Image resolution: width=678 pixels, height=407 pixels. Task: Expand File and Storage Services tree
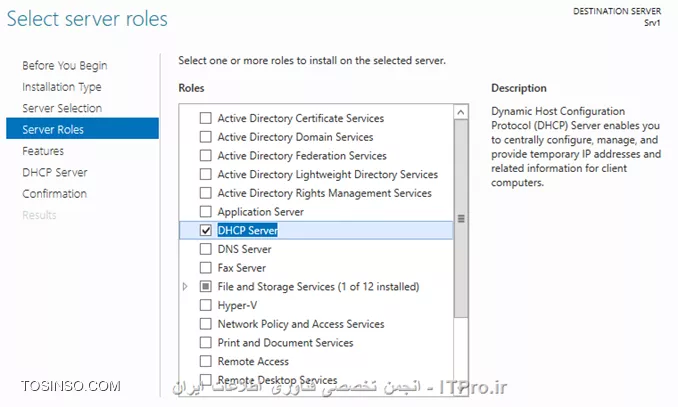pos(185,286)
